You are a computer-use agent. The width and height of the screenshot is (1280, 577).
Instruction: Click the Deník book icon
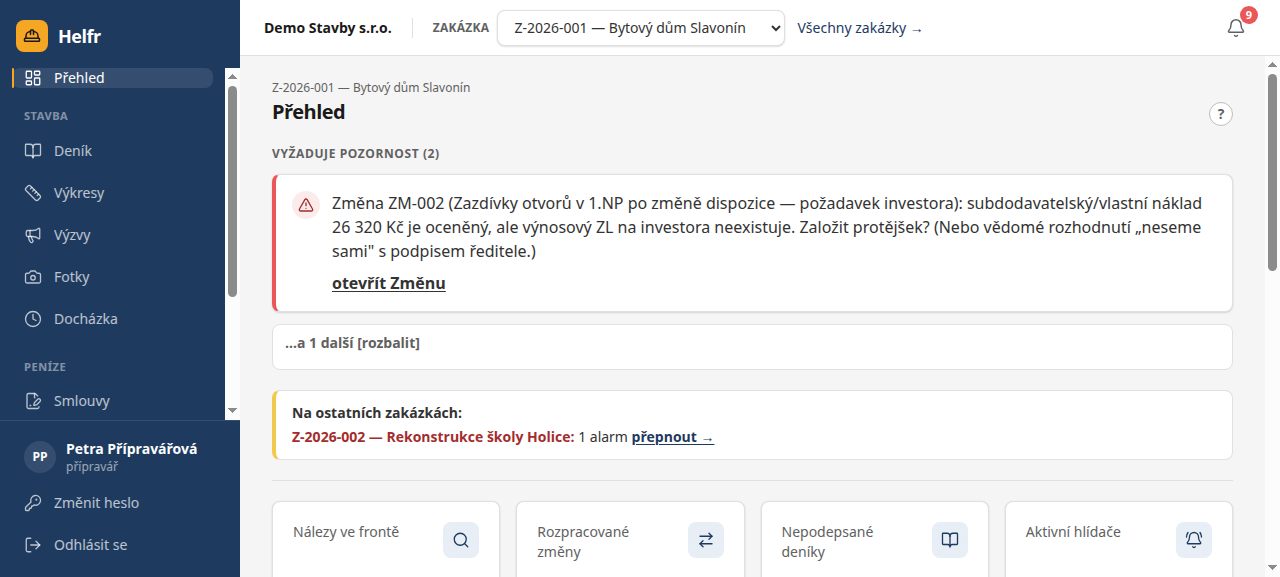pos(33,151)
